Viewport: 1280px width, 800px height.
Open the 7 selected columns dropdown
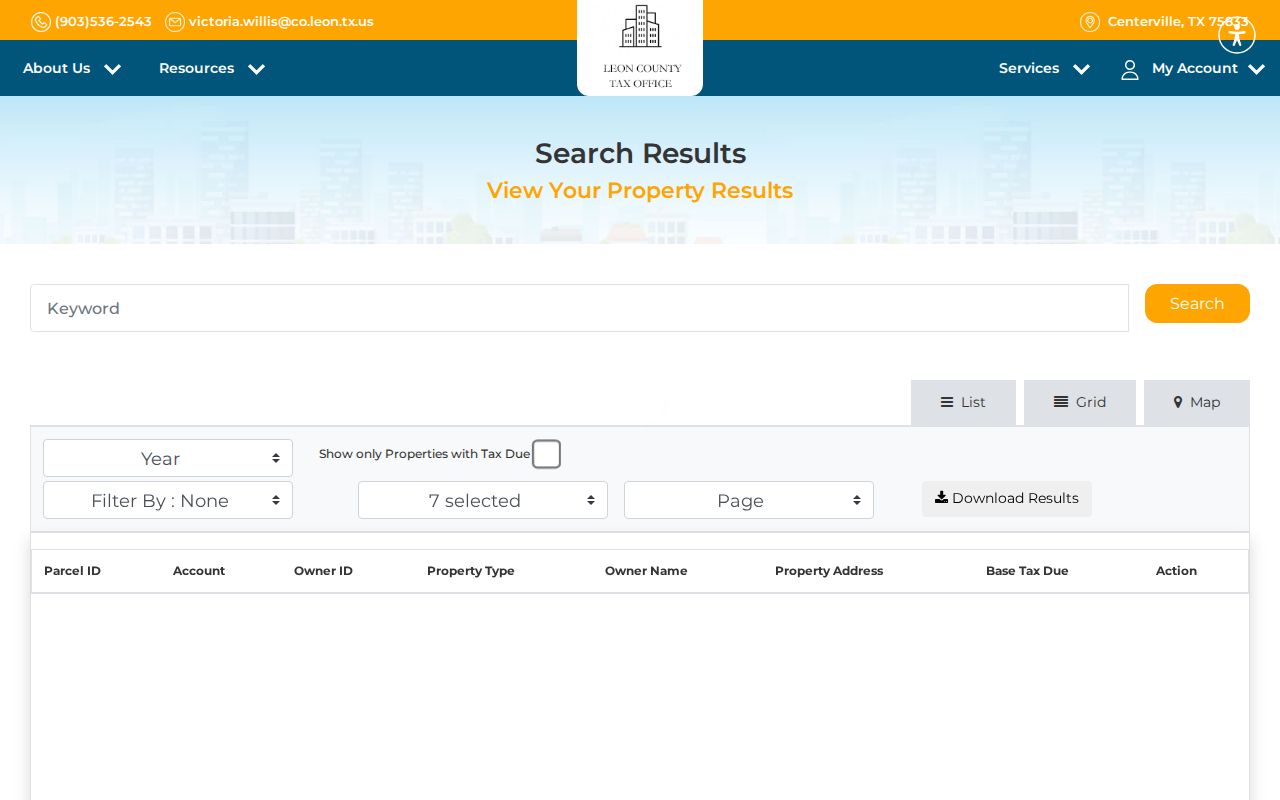(x=483, y=500)
